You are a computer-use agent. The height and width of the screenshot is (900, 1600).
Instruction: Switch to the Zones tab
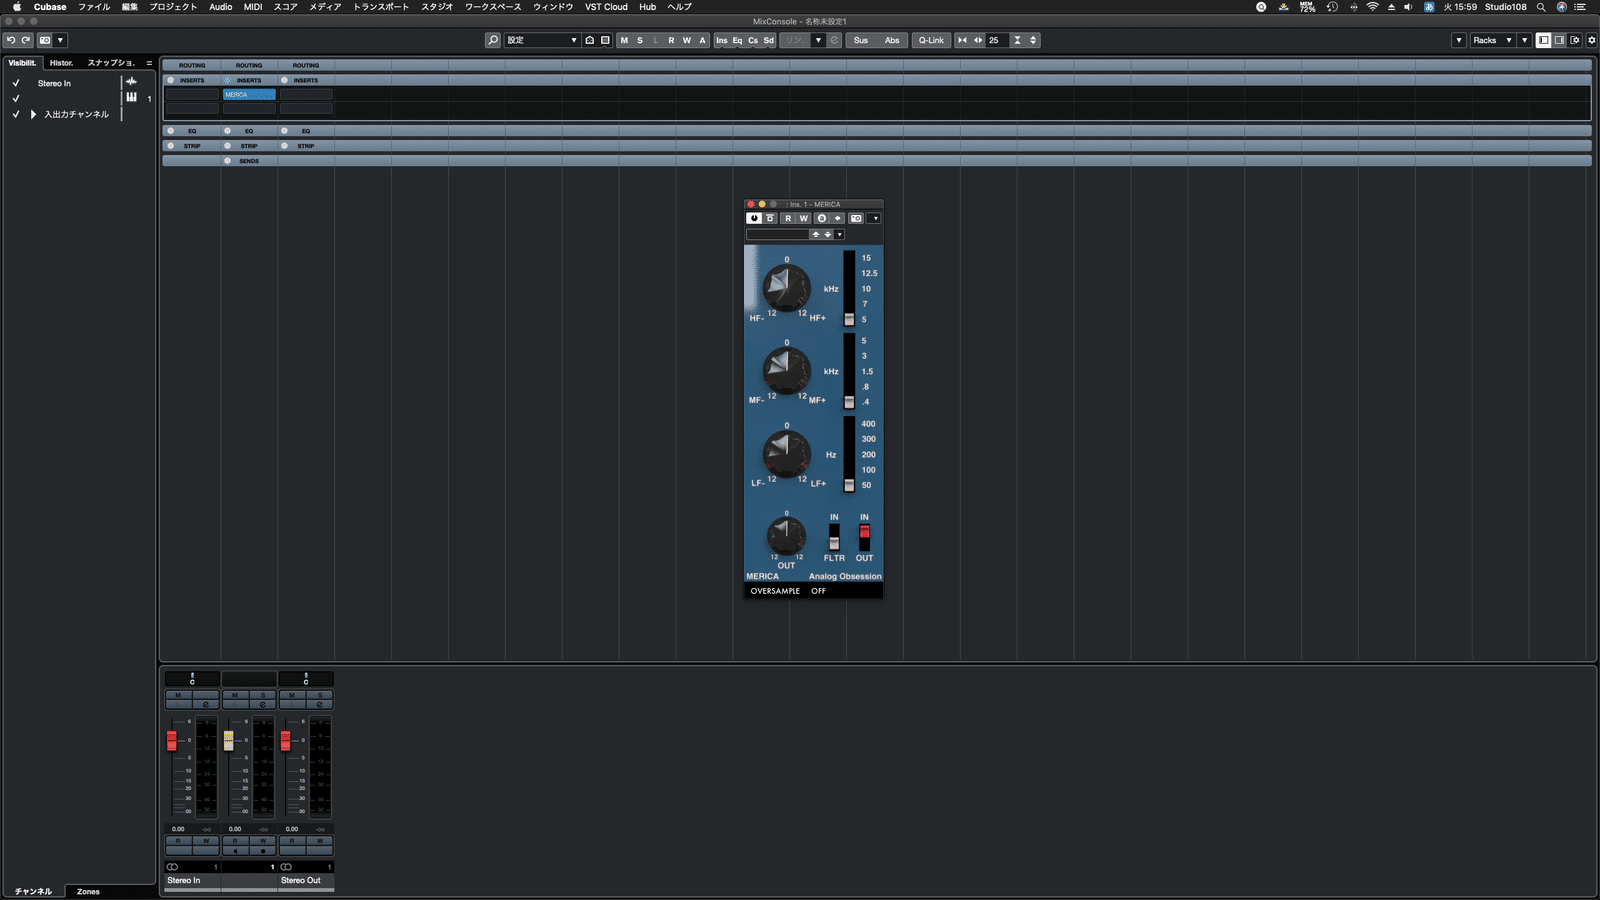click(x=88, y=891)
